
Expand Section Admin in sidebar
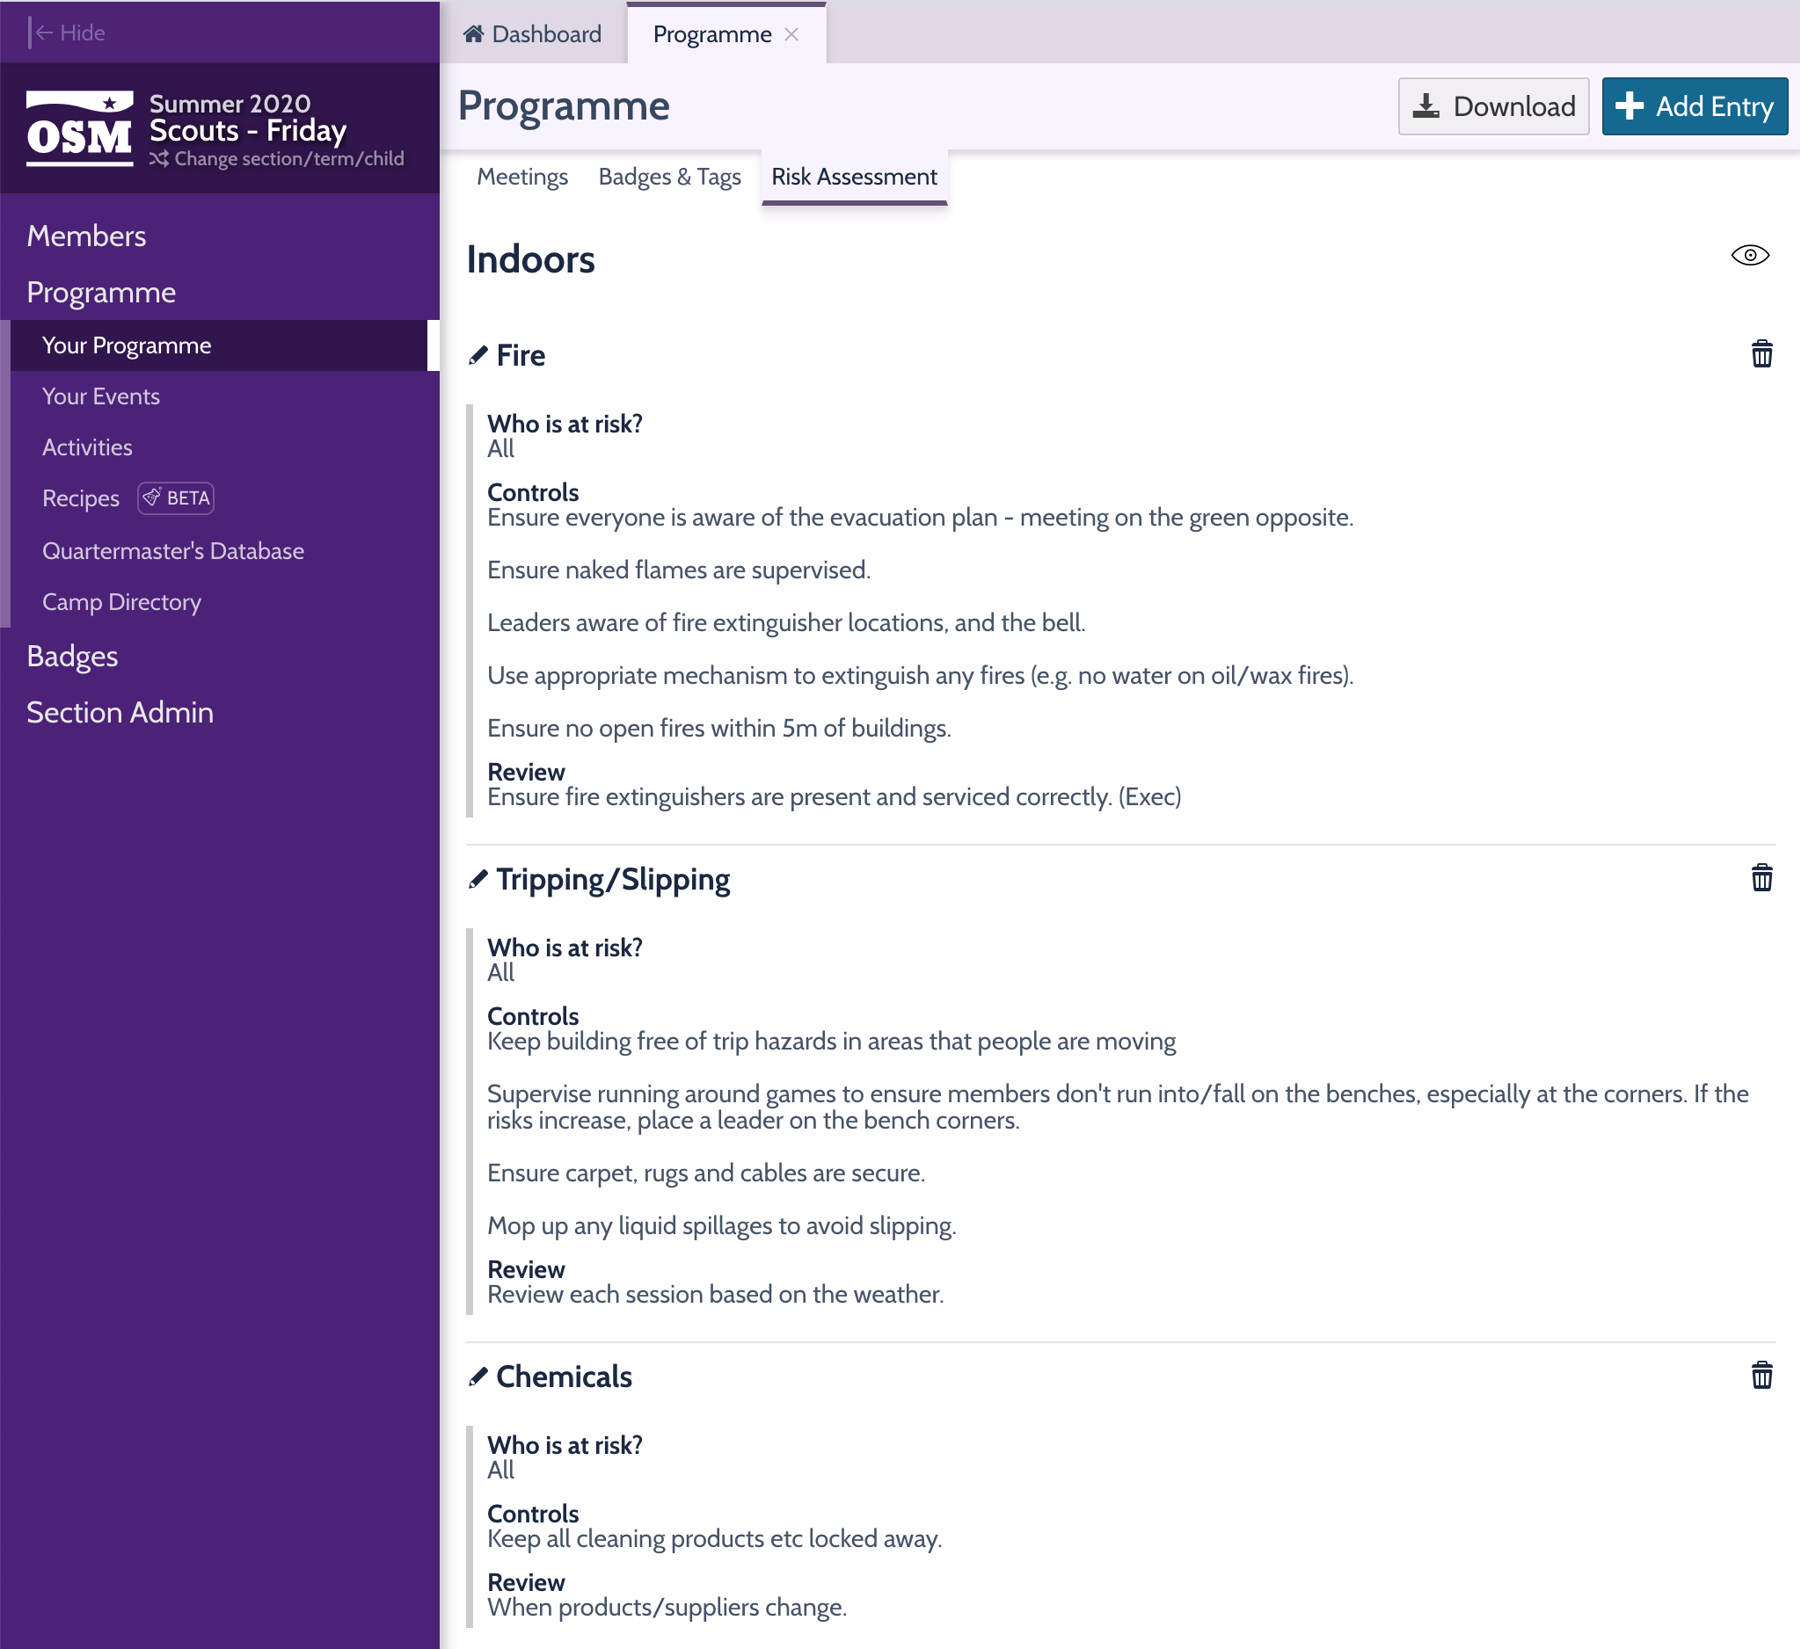pos(120,712)
